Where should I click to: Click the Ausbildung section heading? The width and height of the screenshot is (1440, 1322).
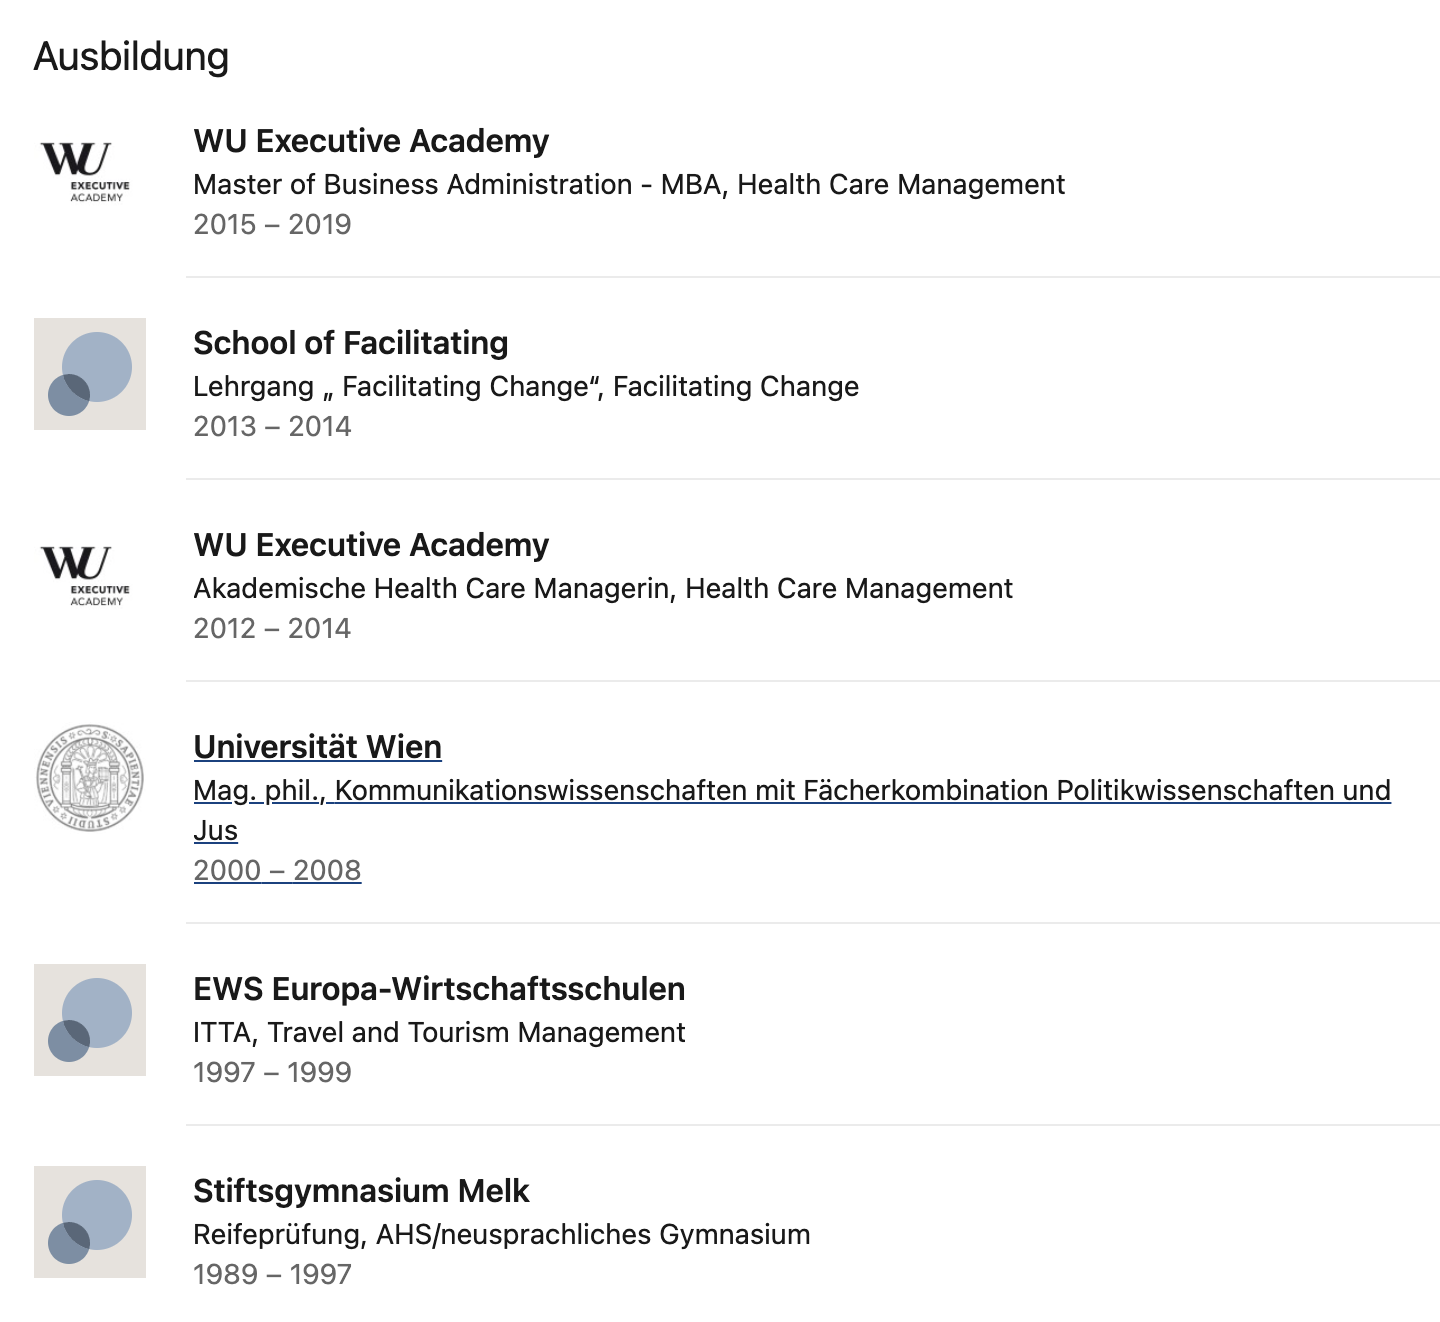coord(131,57)
